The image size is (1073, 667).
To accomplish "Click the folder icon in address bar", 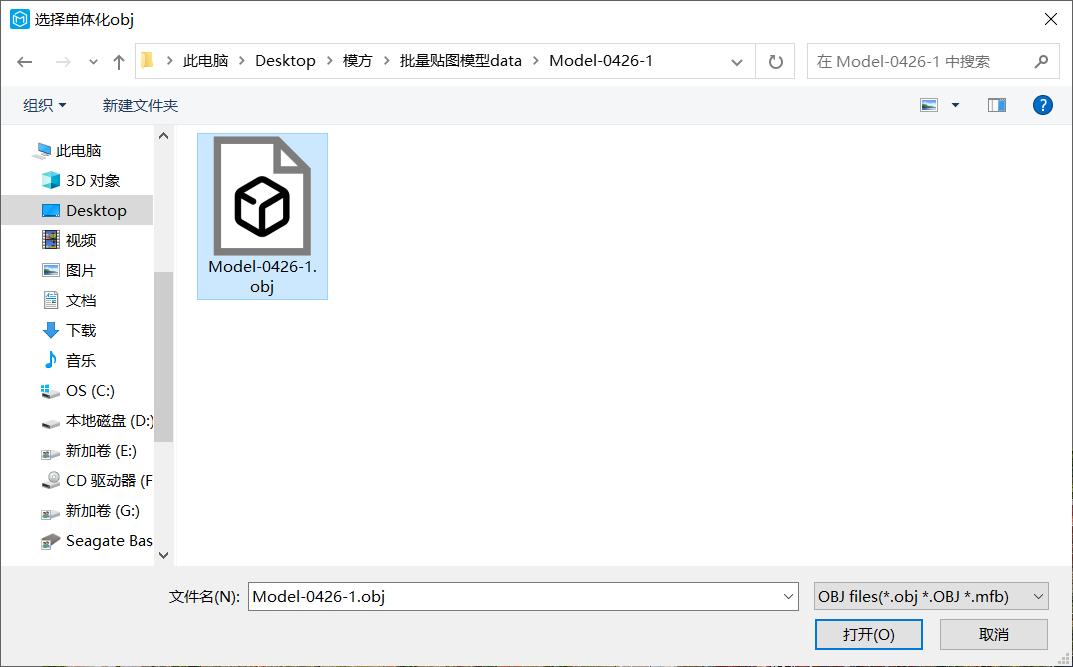I will tap(147, 61).
